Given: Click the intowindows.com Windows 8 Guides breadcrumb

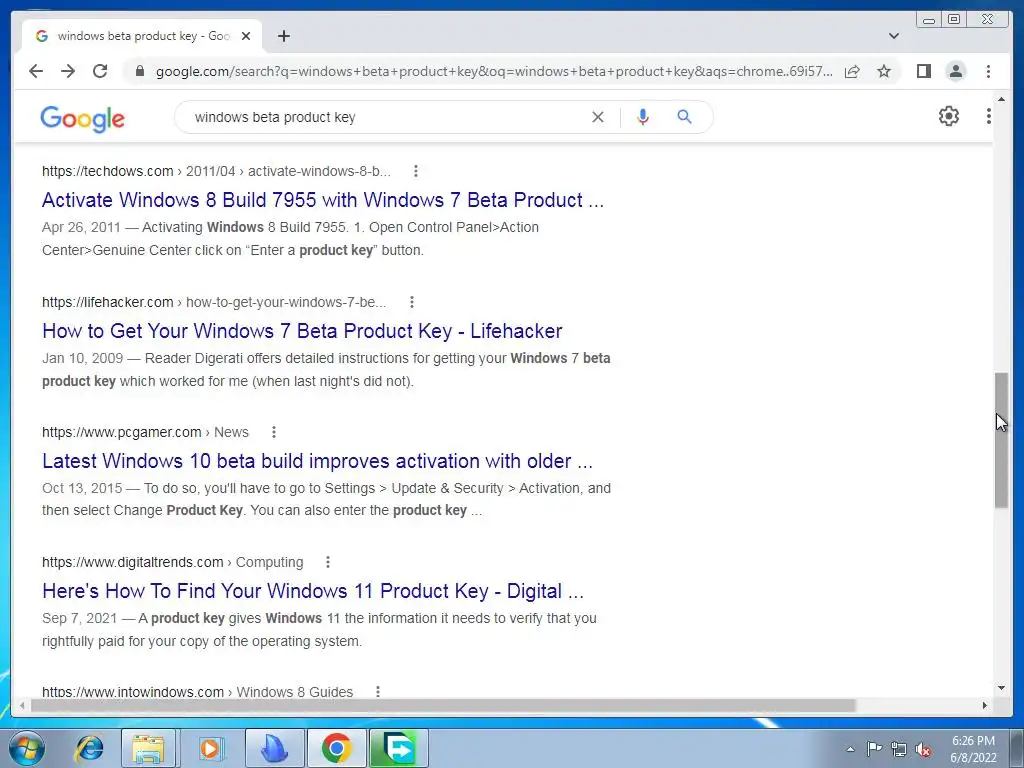Looking at the screenshot, I should (197, 692).
